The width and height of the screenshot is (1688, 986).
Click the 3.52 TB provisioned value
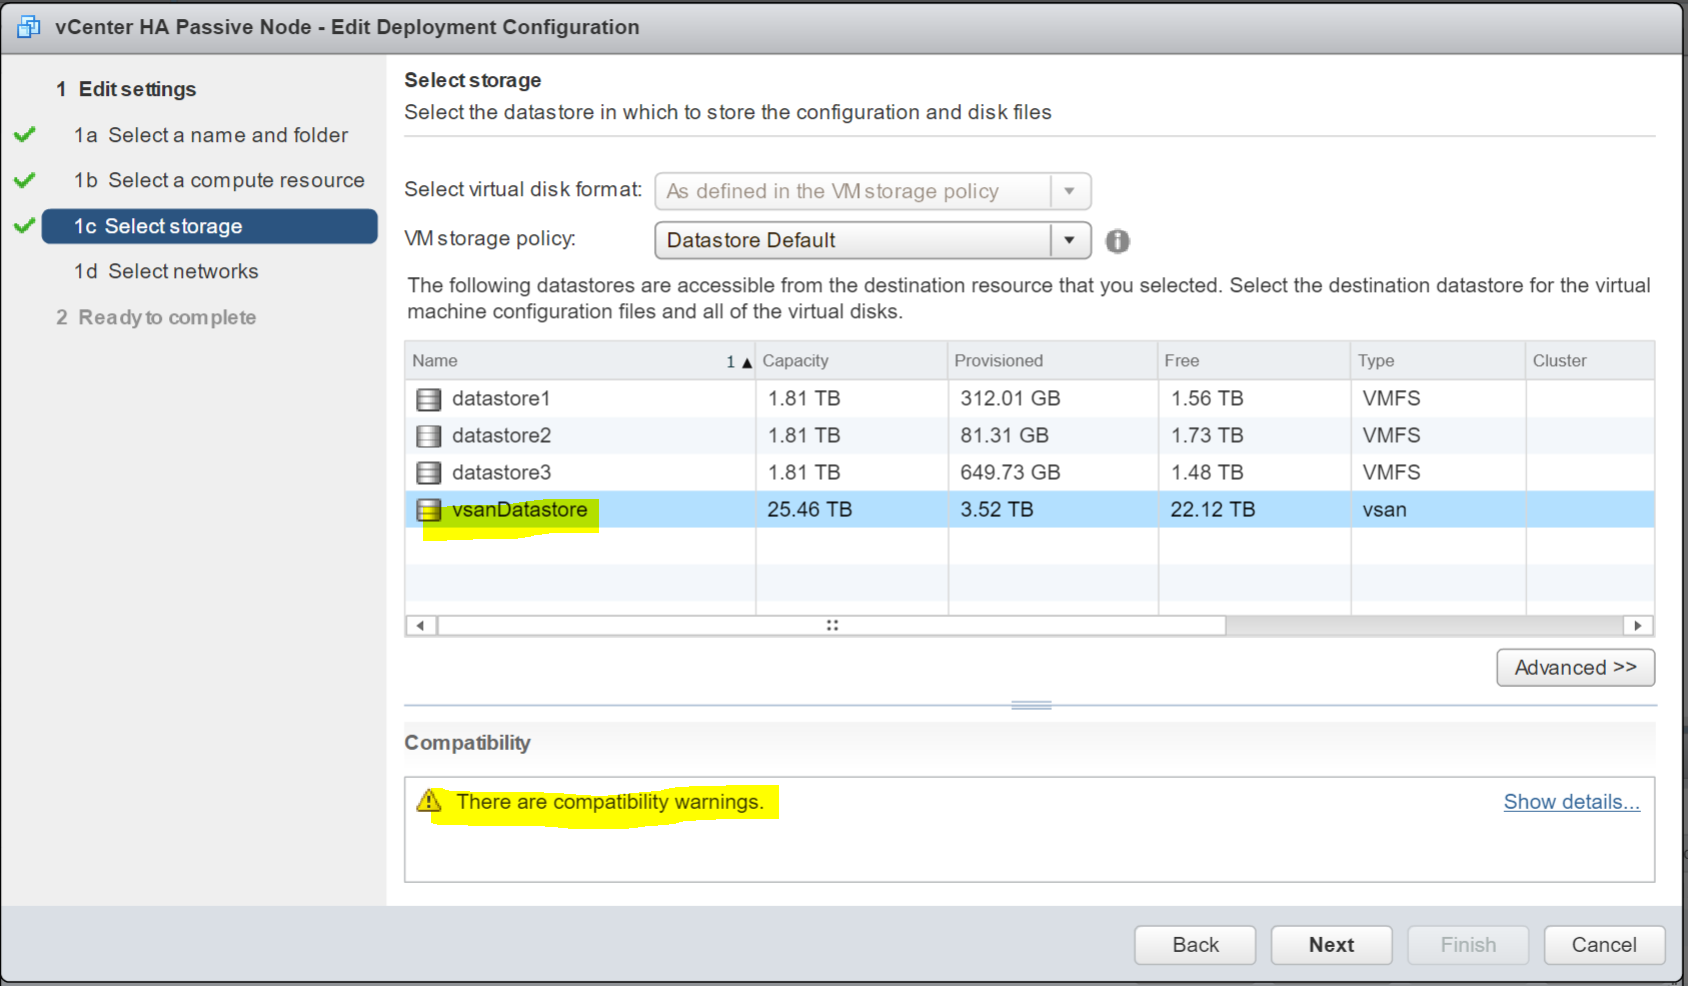click(997, 509)
